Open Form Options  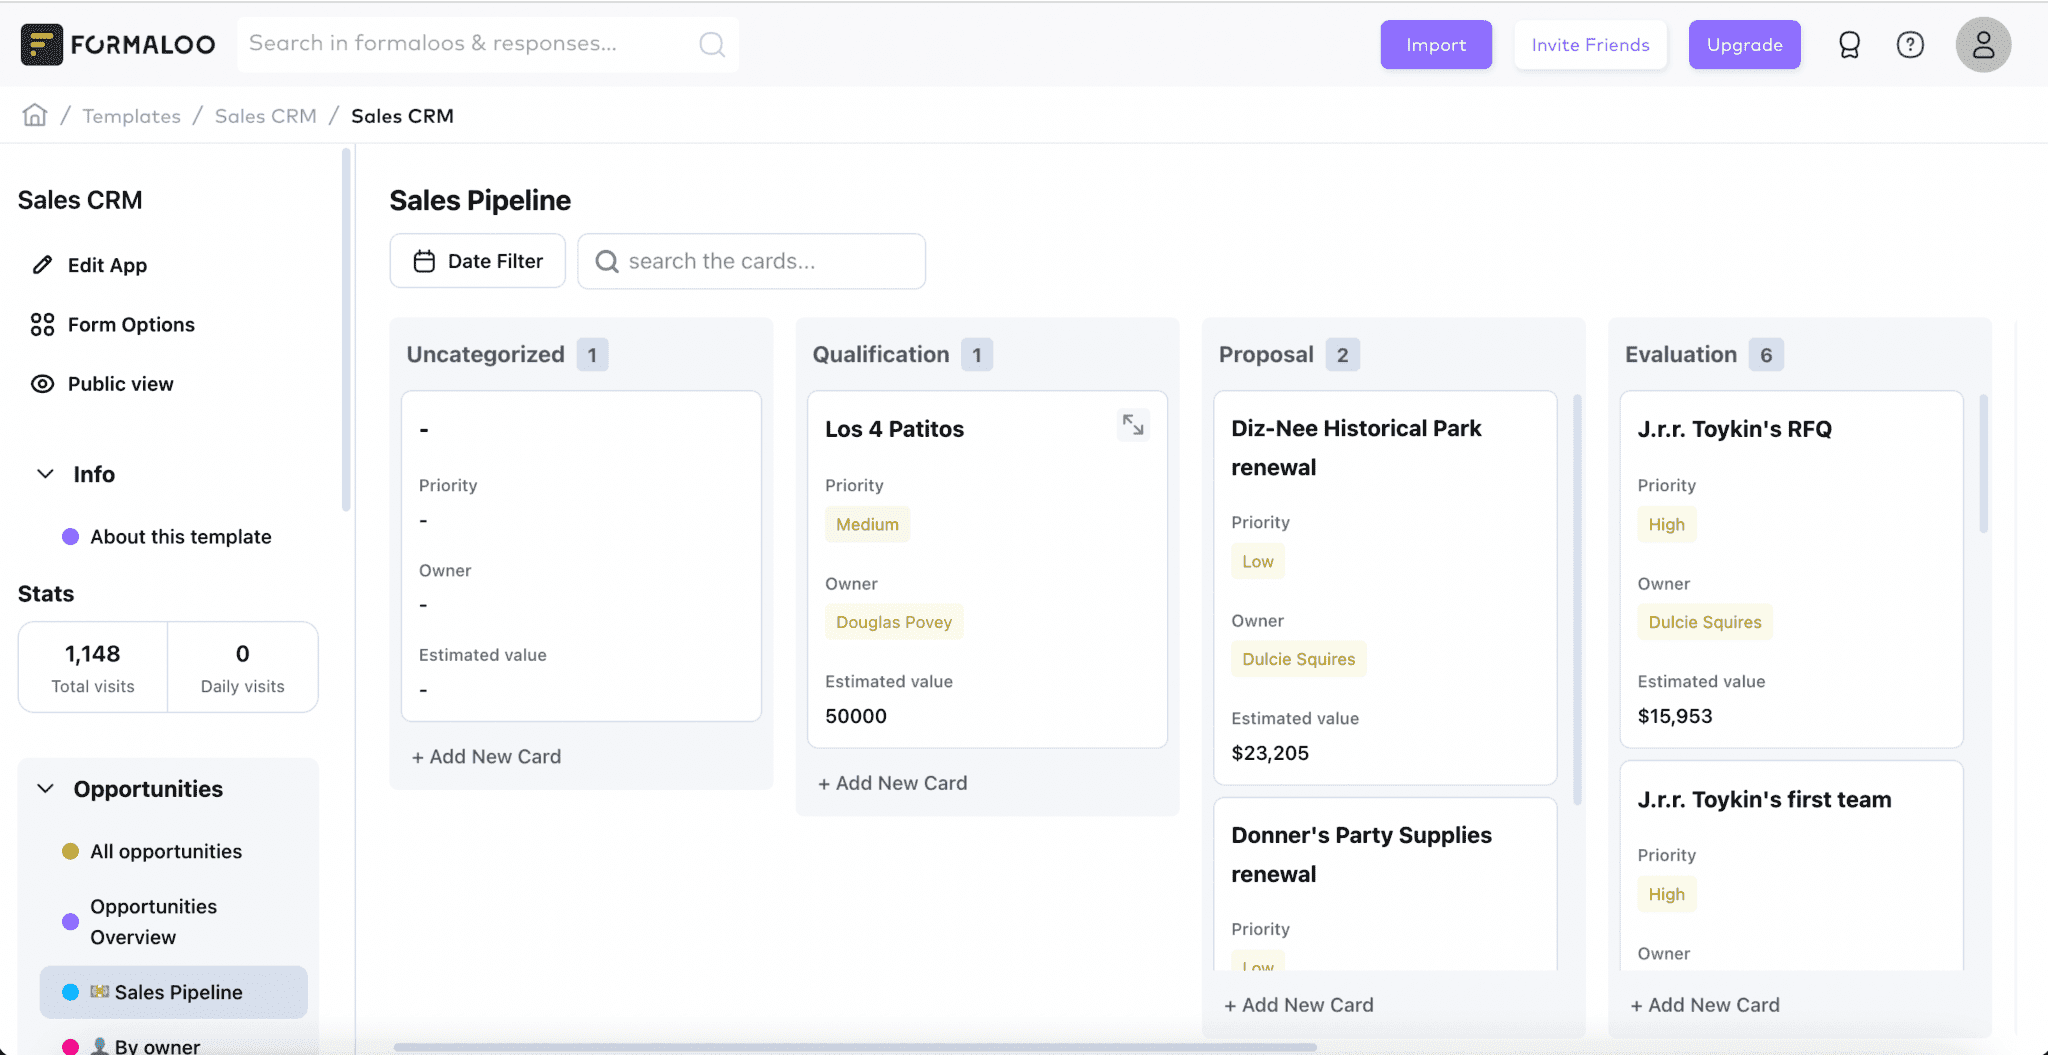point(131,325)
